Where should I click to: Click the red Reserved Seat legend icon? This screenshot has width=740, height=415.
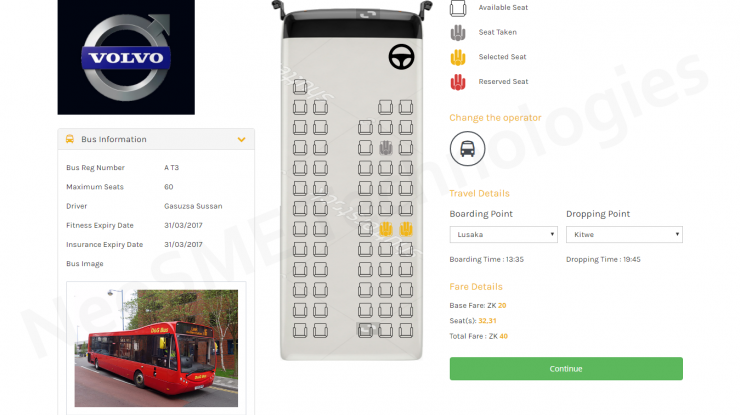tap(458, 82)
